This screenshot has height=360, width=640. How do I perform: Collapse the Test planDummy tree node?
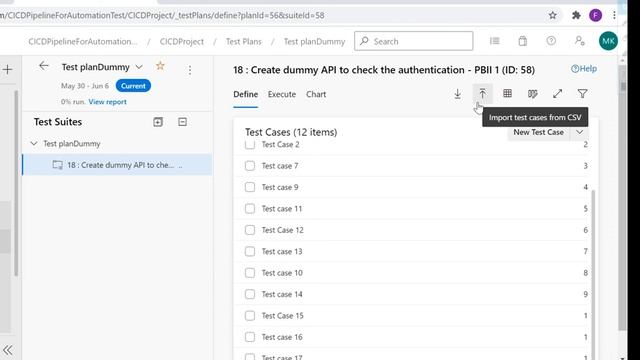click(x=34, y=143)
